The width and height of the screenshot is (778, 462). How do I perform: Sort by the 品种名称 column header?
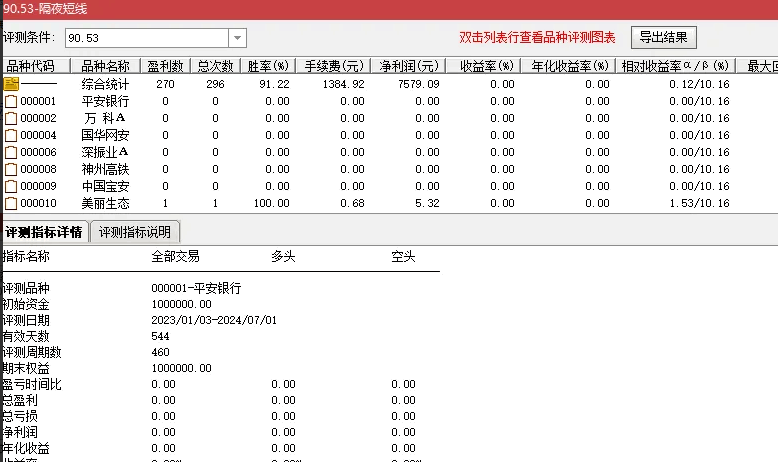coord(104,66)
